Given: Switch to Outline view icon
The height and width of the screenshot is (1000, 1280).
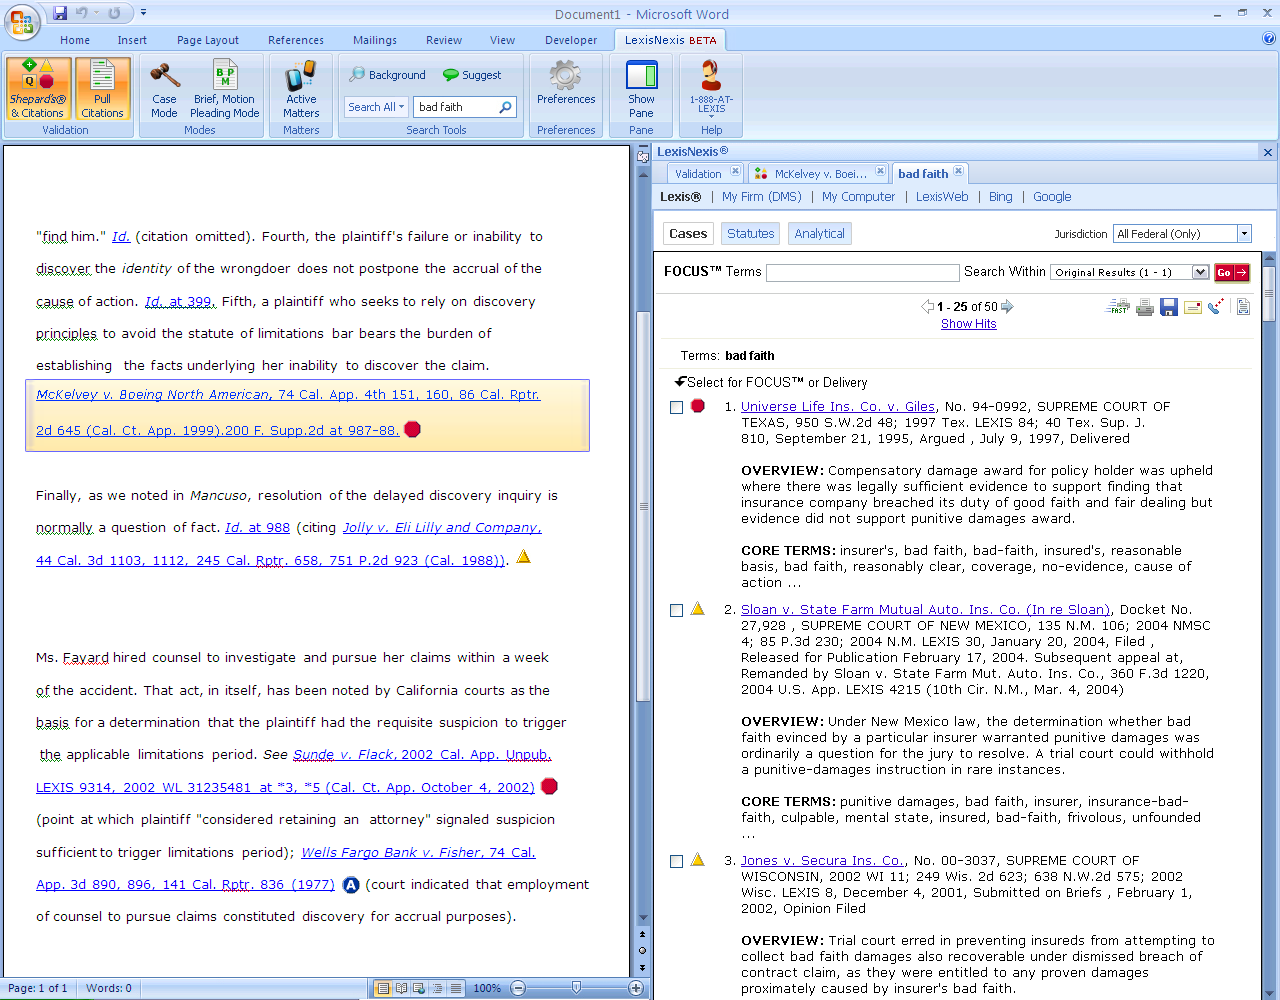Looking at the screenshot, I should point(437,988).
